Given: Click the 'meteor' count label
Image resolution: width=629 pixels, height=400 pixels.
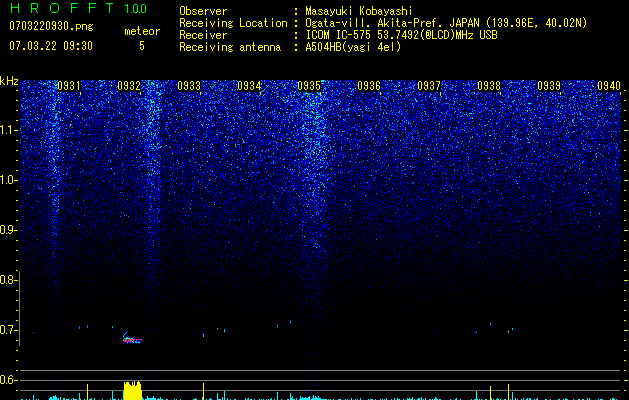Looking at the screenshot, I should tap(142, 31).
